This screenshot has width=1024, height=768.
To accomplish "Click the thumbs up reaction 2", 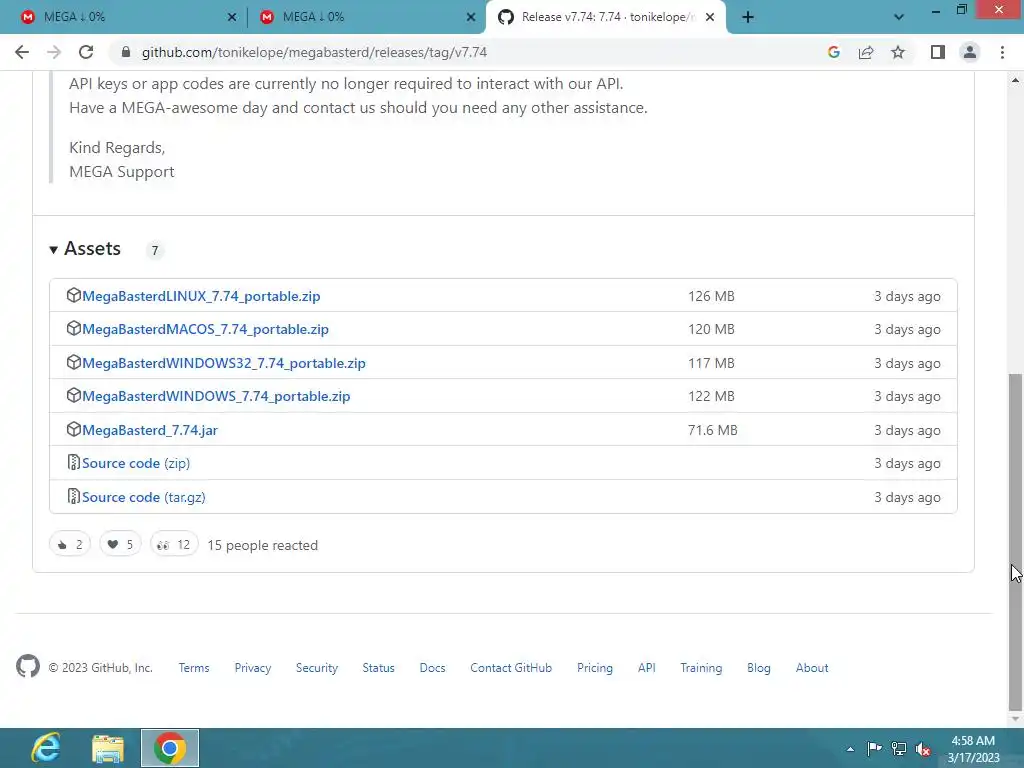I will click(x=70, y=545).
